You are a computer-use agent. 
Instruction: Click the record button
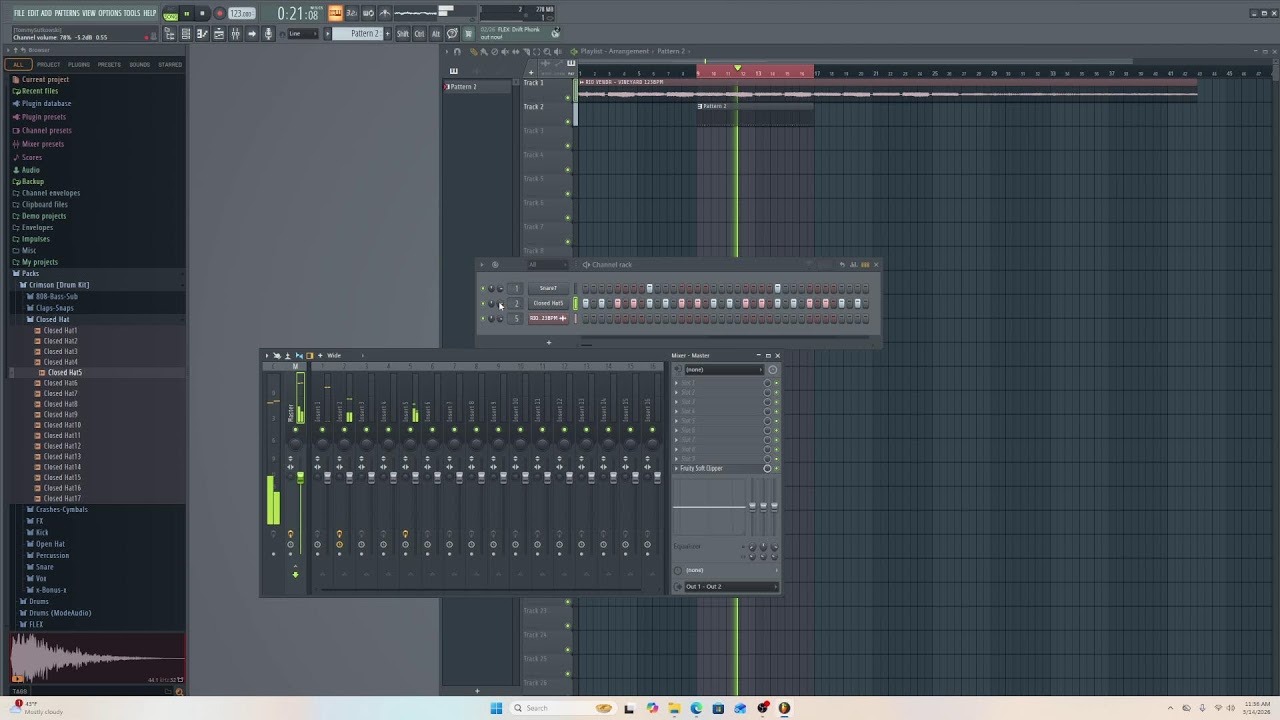[x=219, y=14]
